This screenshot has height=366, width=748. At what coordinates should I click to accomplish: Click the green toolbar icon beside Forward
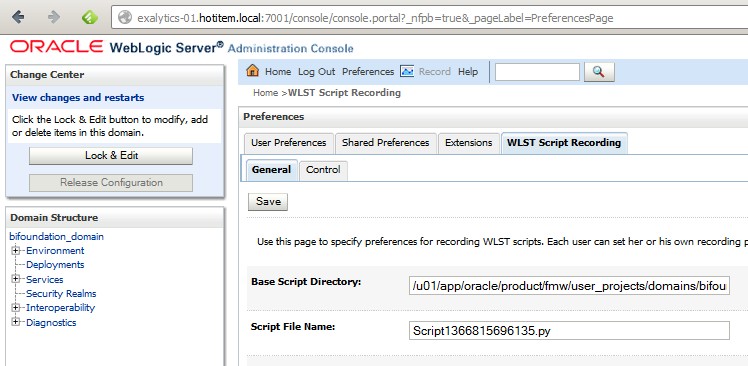[90, 18]
